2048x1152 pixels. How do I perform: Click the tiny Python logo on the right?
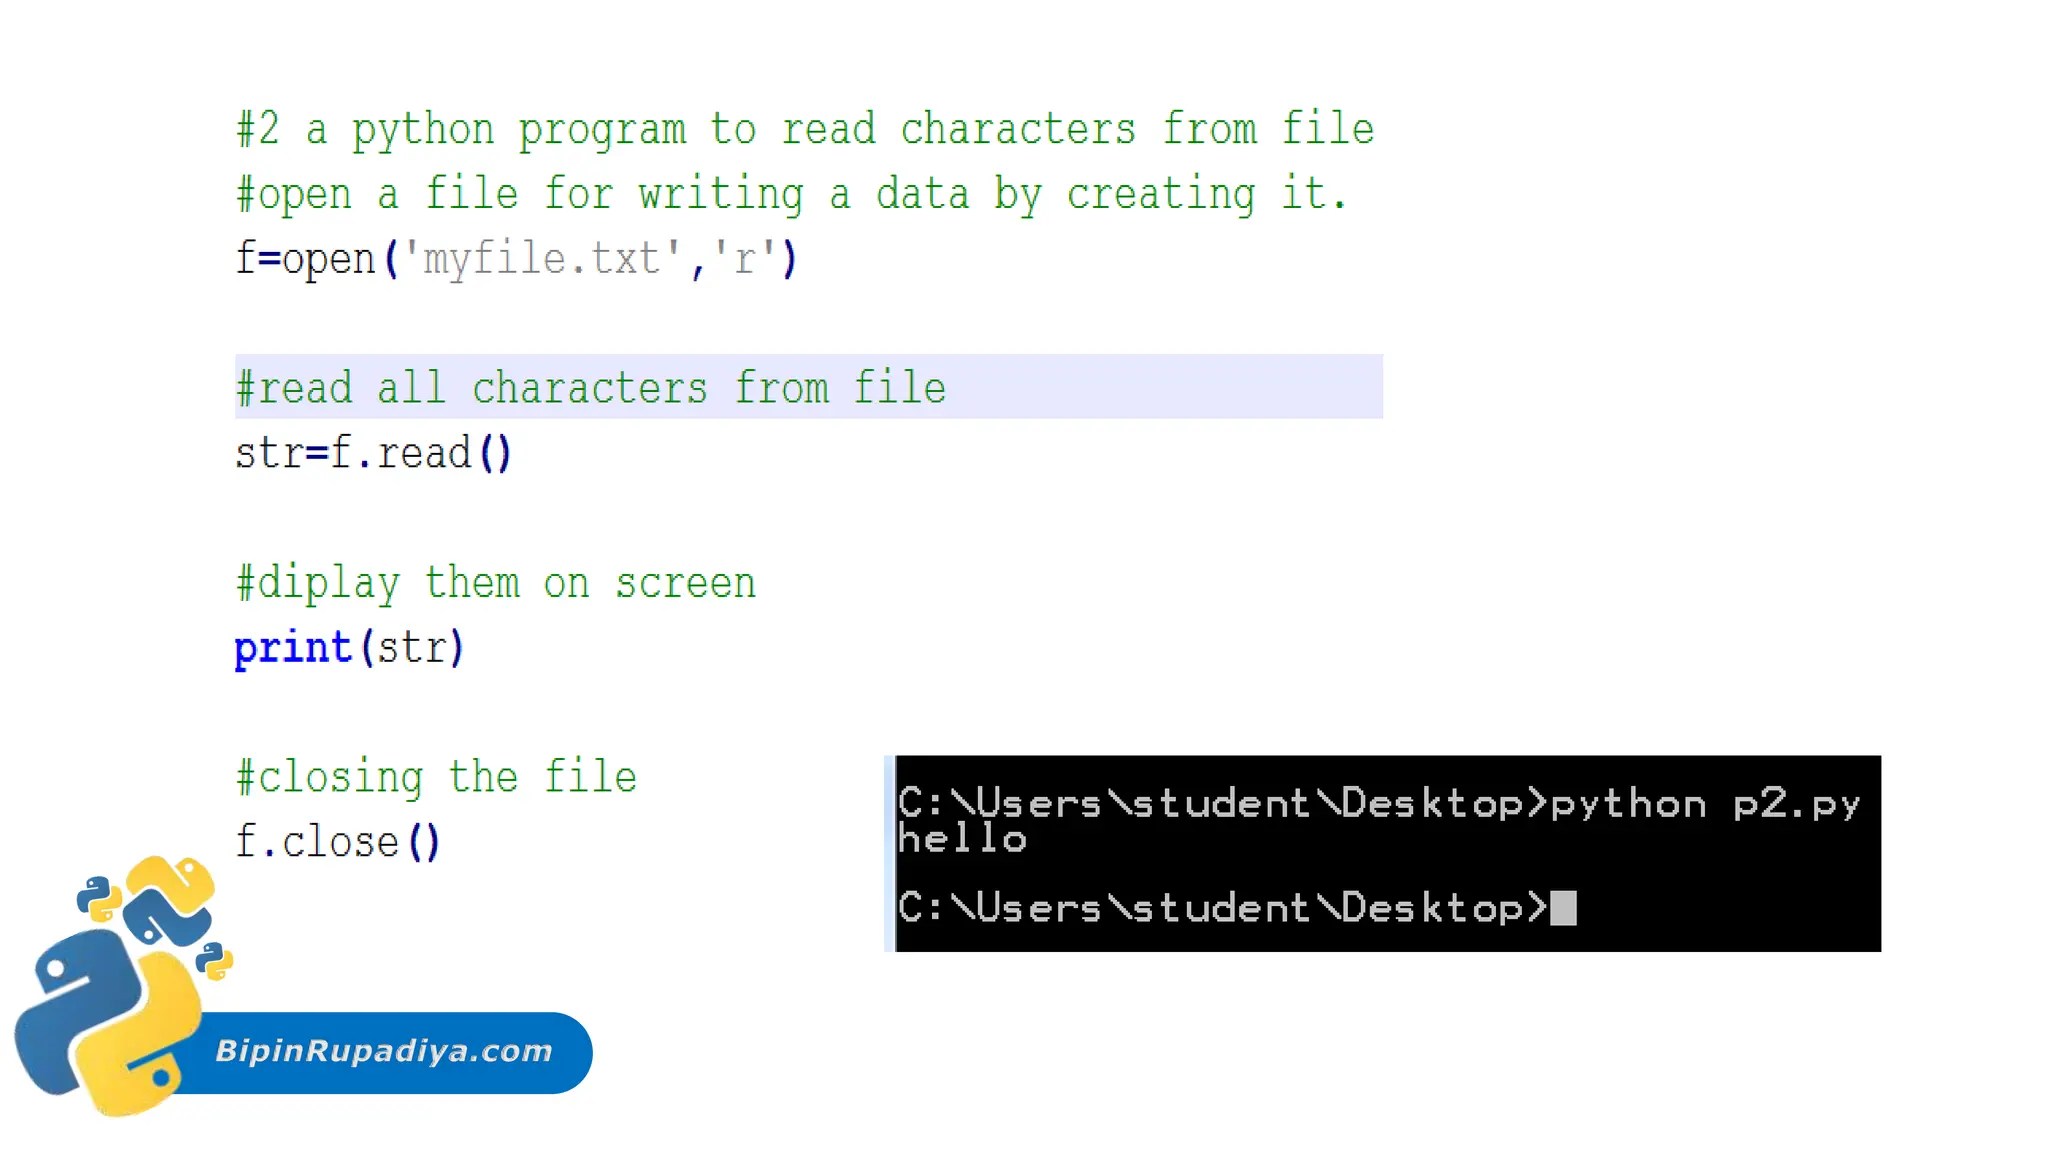[213, 961]
